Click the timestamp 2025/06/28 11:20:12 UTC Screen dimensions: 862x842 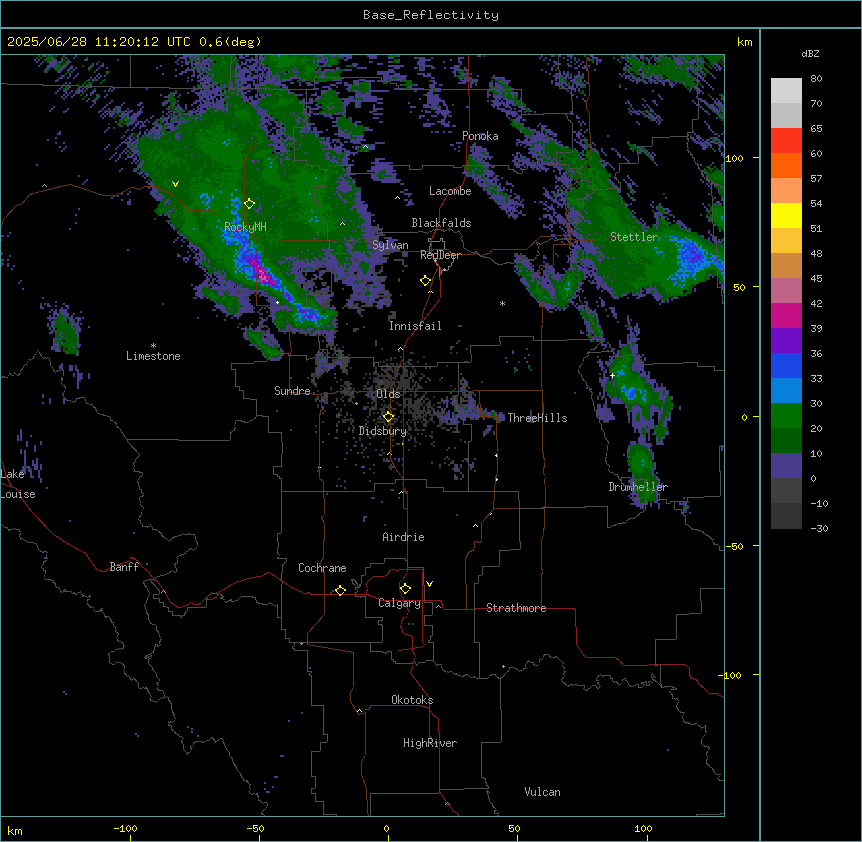tap(99, 42)
